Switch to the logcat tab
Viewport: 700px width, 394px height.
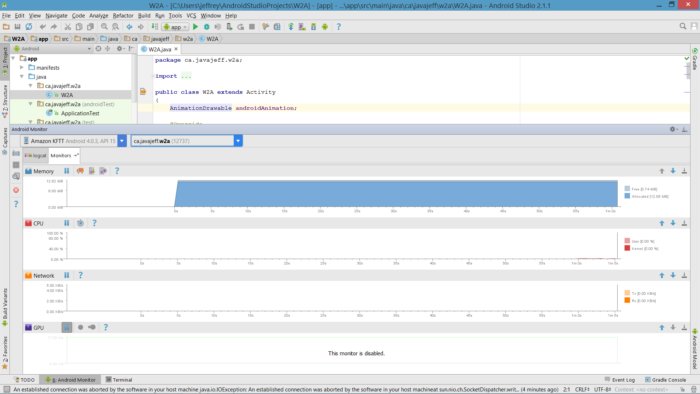[x=36, y=155]
